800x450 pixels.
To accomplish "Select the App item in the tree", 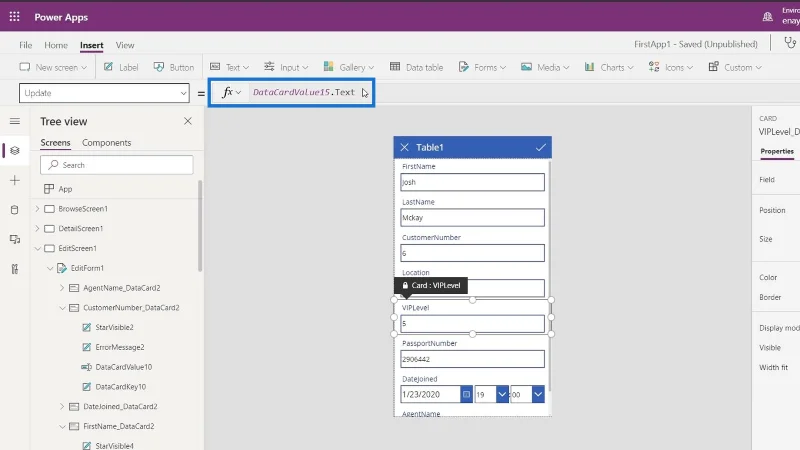I will pyautogui.click(x=65, y=189).
